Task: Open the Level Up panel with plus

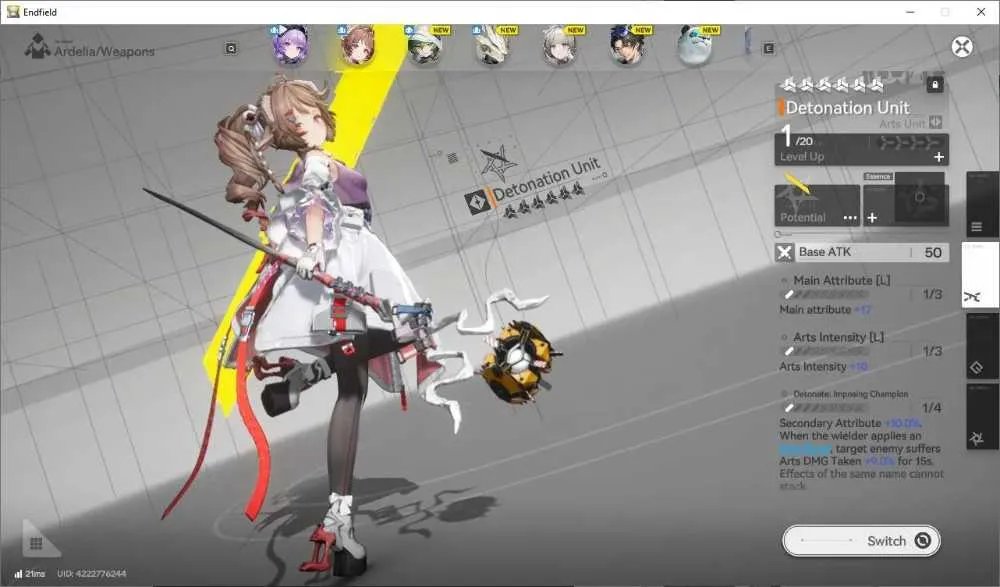Action: (939, 157)
